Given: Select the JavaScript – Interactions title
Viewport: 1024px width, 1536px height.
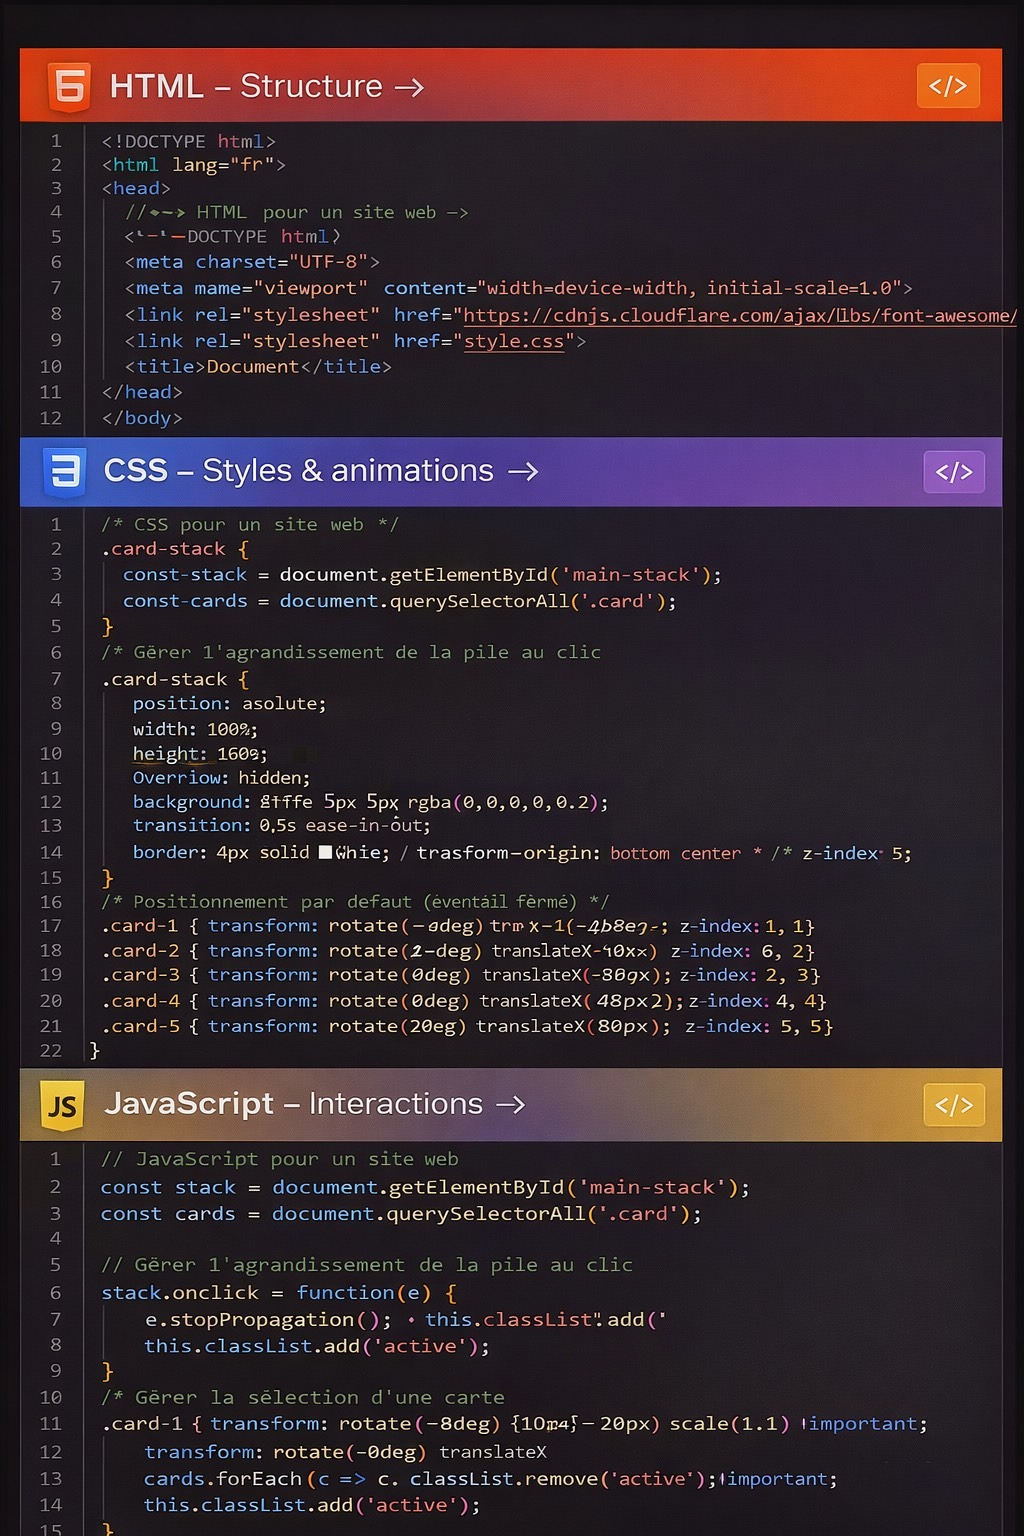Looking at the screenshot, I should point(294,1104).
